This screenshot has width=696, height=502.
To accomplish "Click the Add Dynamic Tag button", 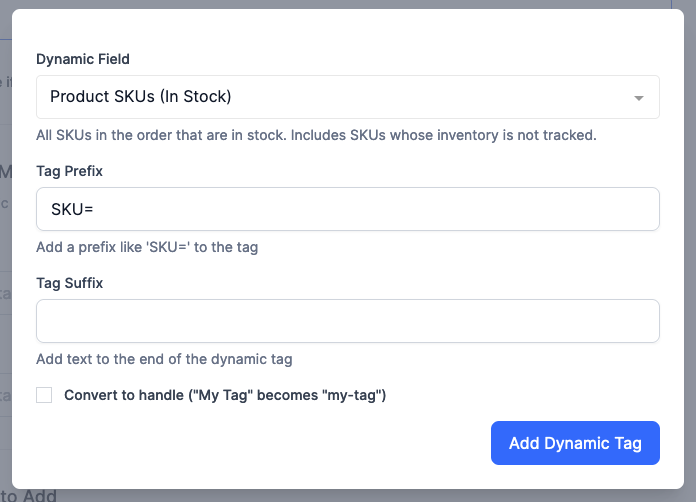I will point(575,443).
